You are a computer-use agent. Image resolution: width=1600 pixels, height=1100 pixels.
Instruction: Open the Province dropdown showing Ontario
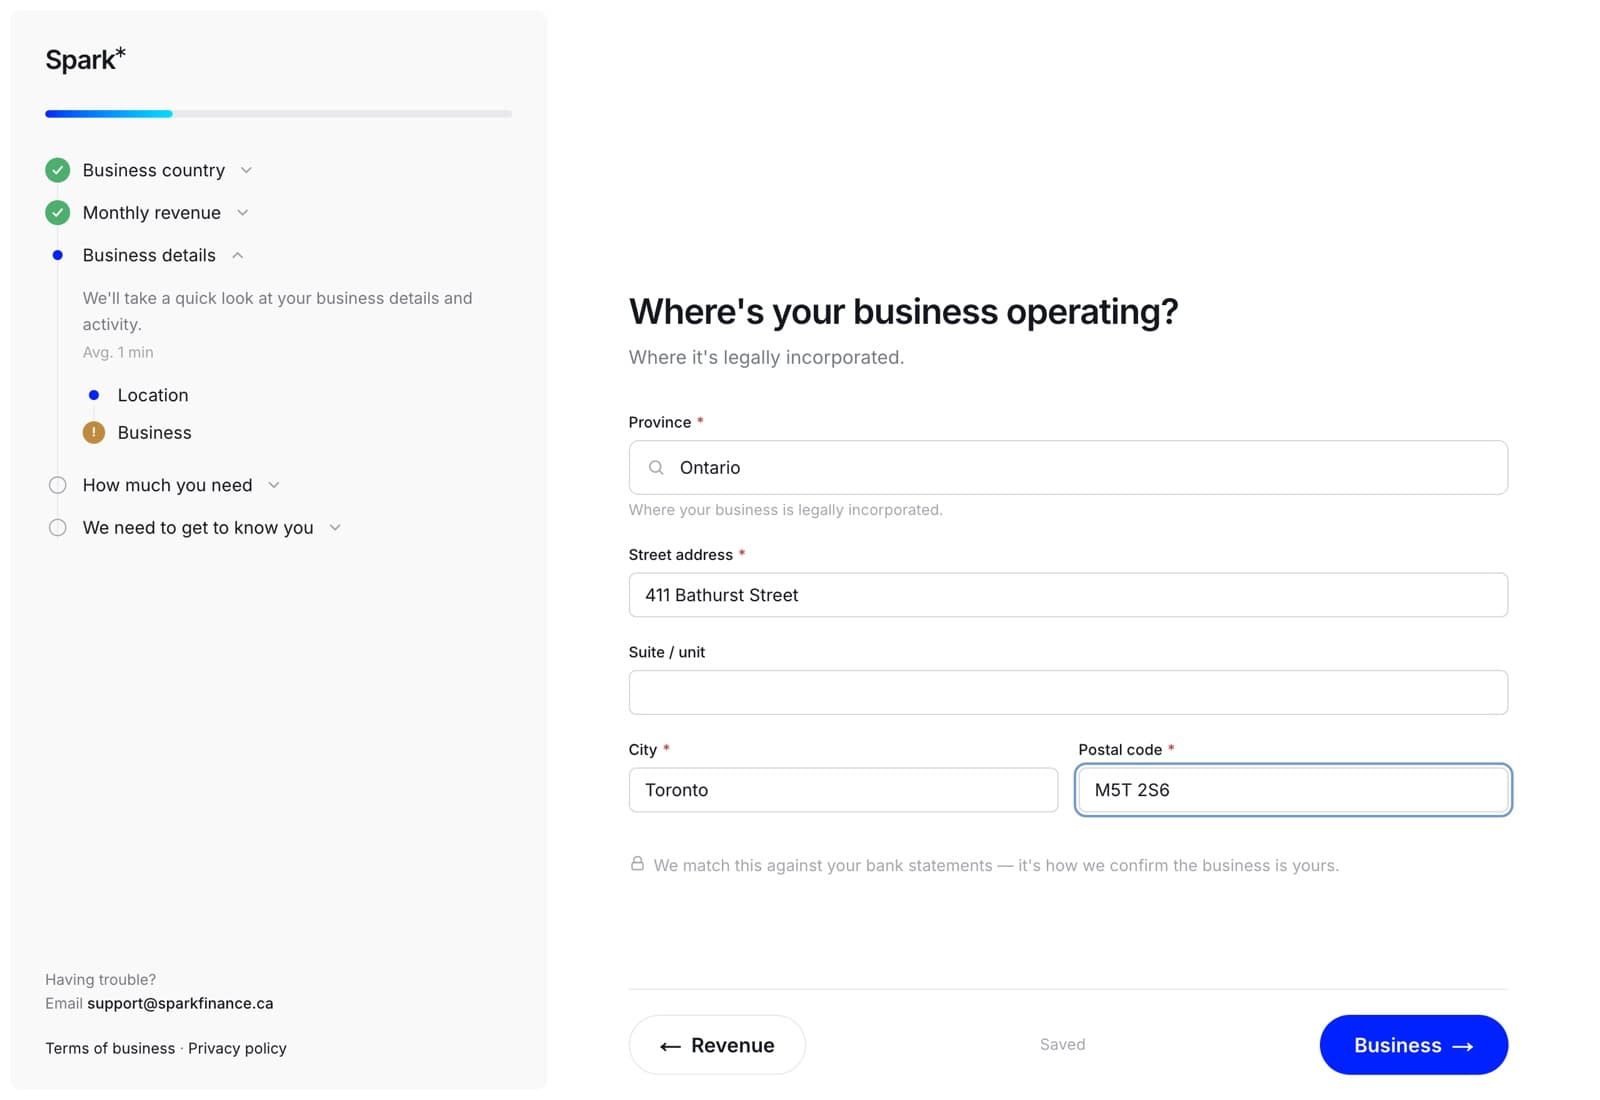1068,467
